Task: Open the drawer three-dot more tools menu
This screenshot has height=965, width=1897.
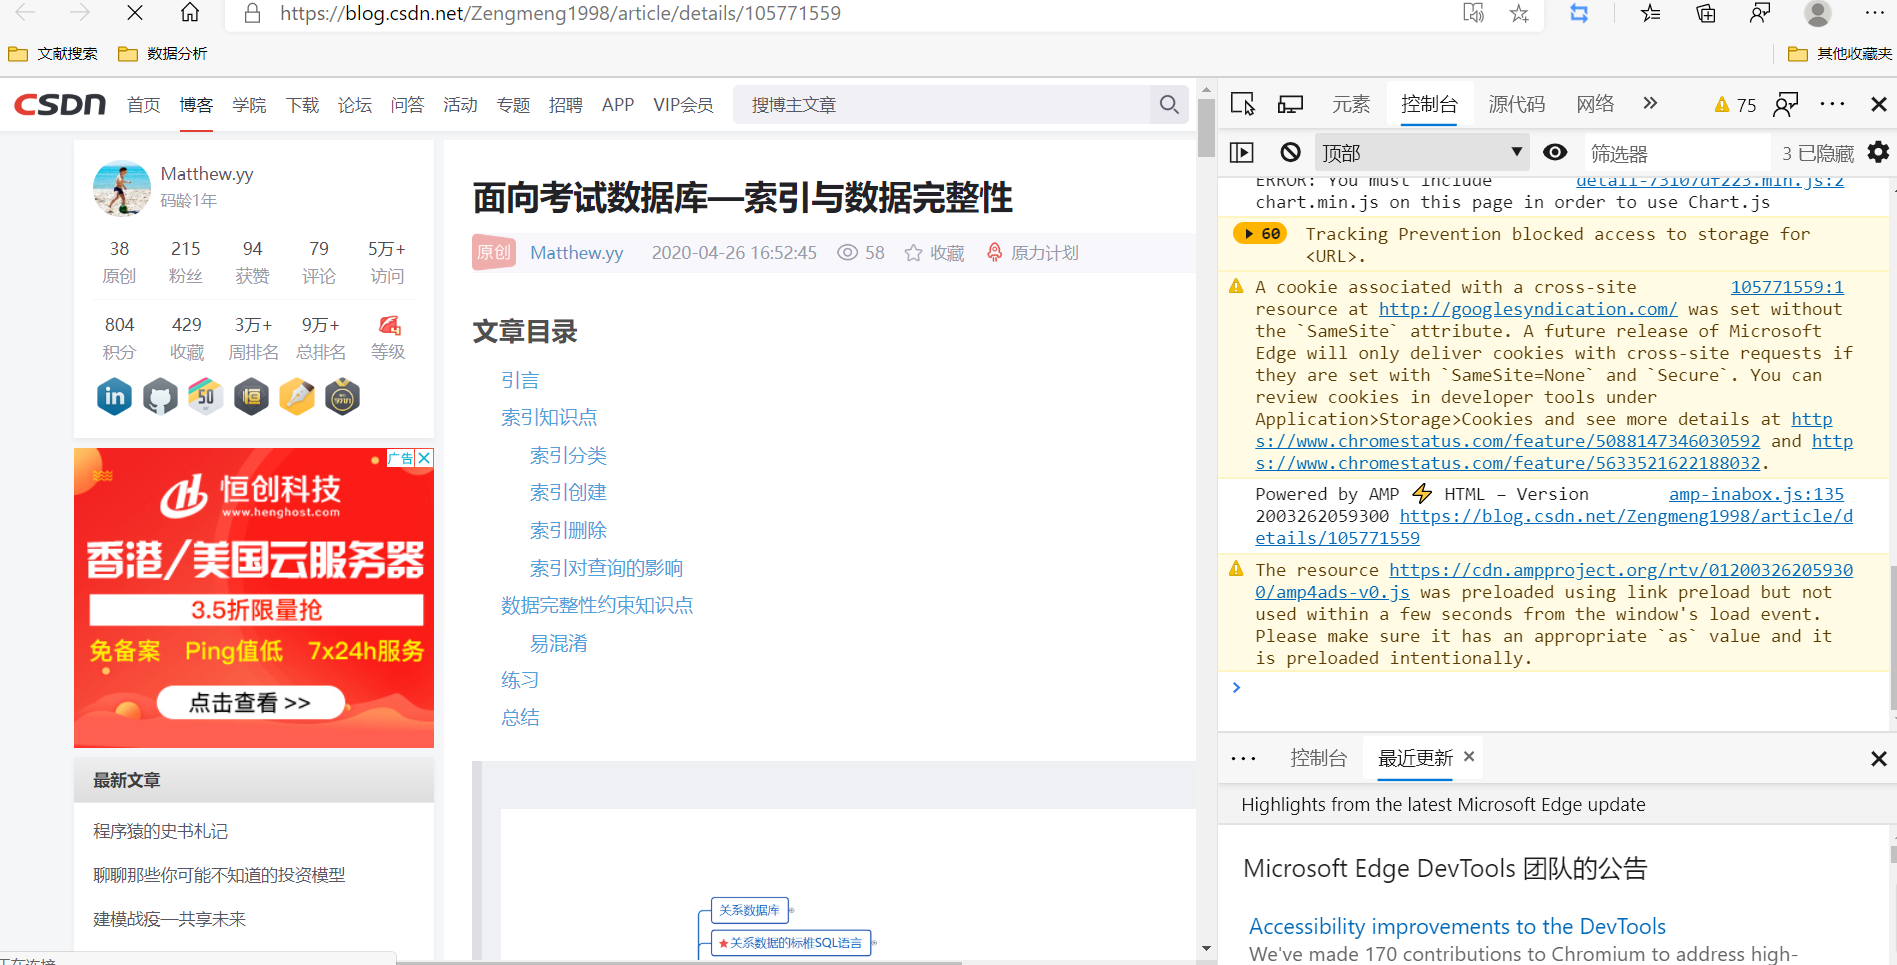Action: 1243,759
